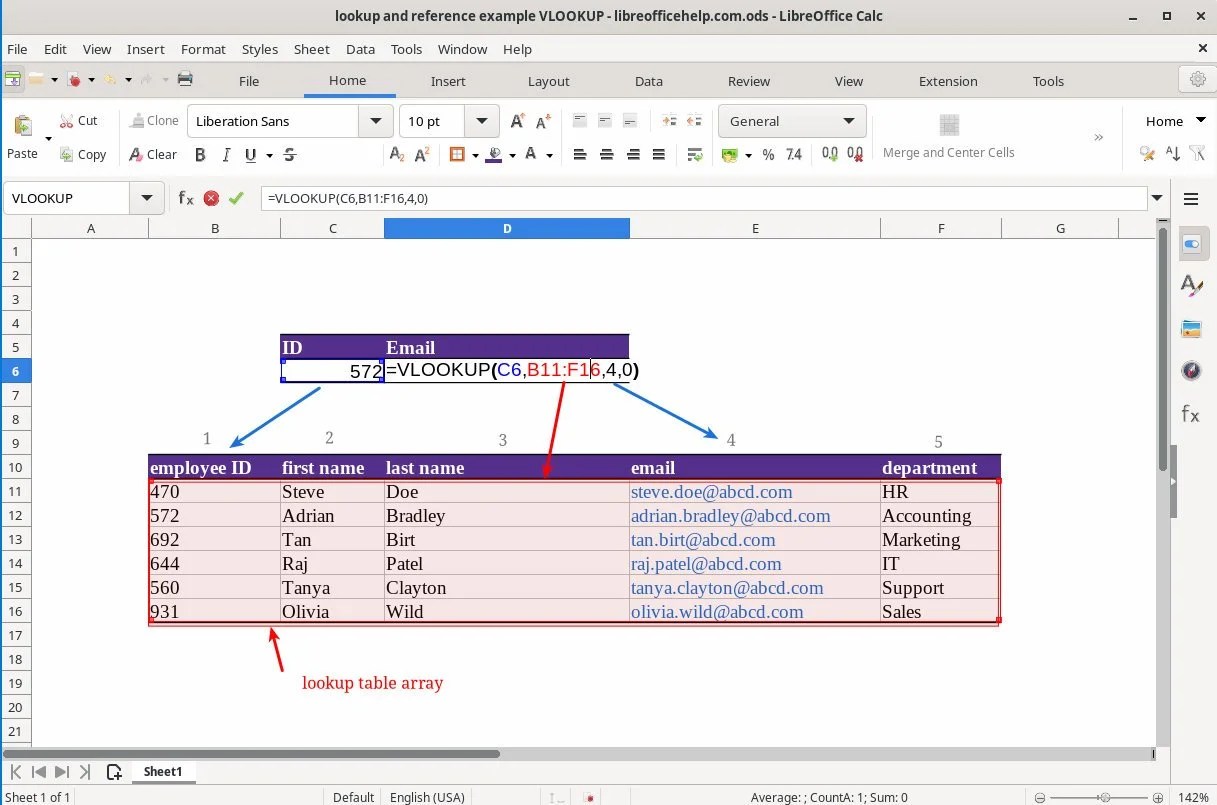Expand more toolbar items chevron
This screenshot has height=805, width=1217.
click(x=1099, y=137)
